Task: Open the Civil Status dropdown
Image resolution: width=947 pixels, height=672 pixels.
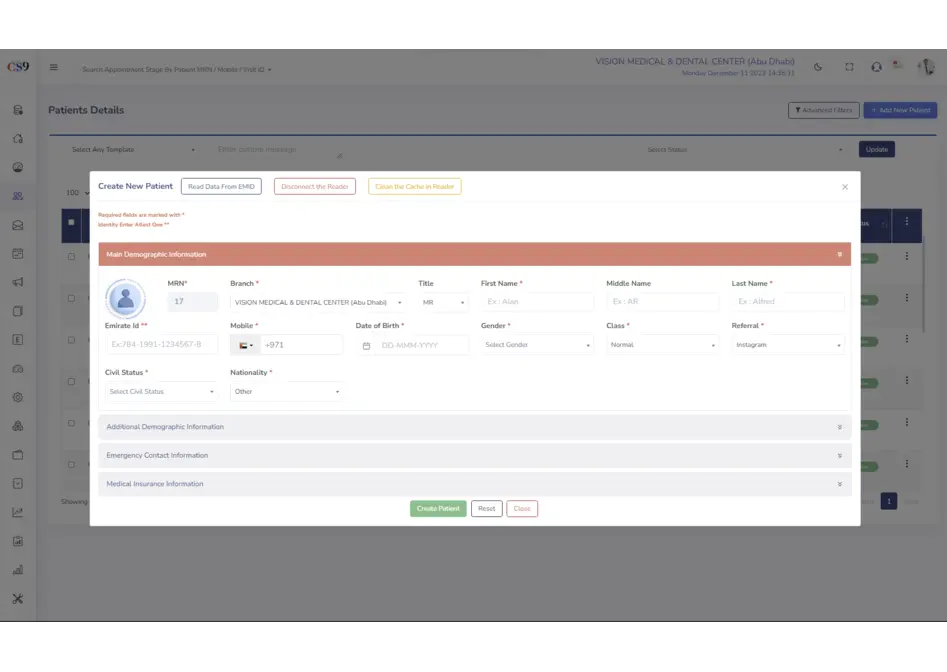Action: [x=161, y=392]
